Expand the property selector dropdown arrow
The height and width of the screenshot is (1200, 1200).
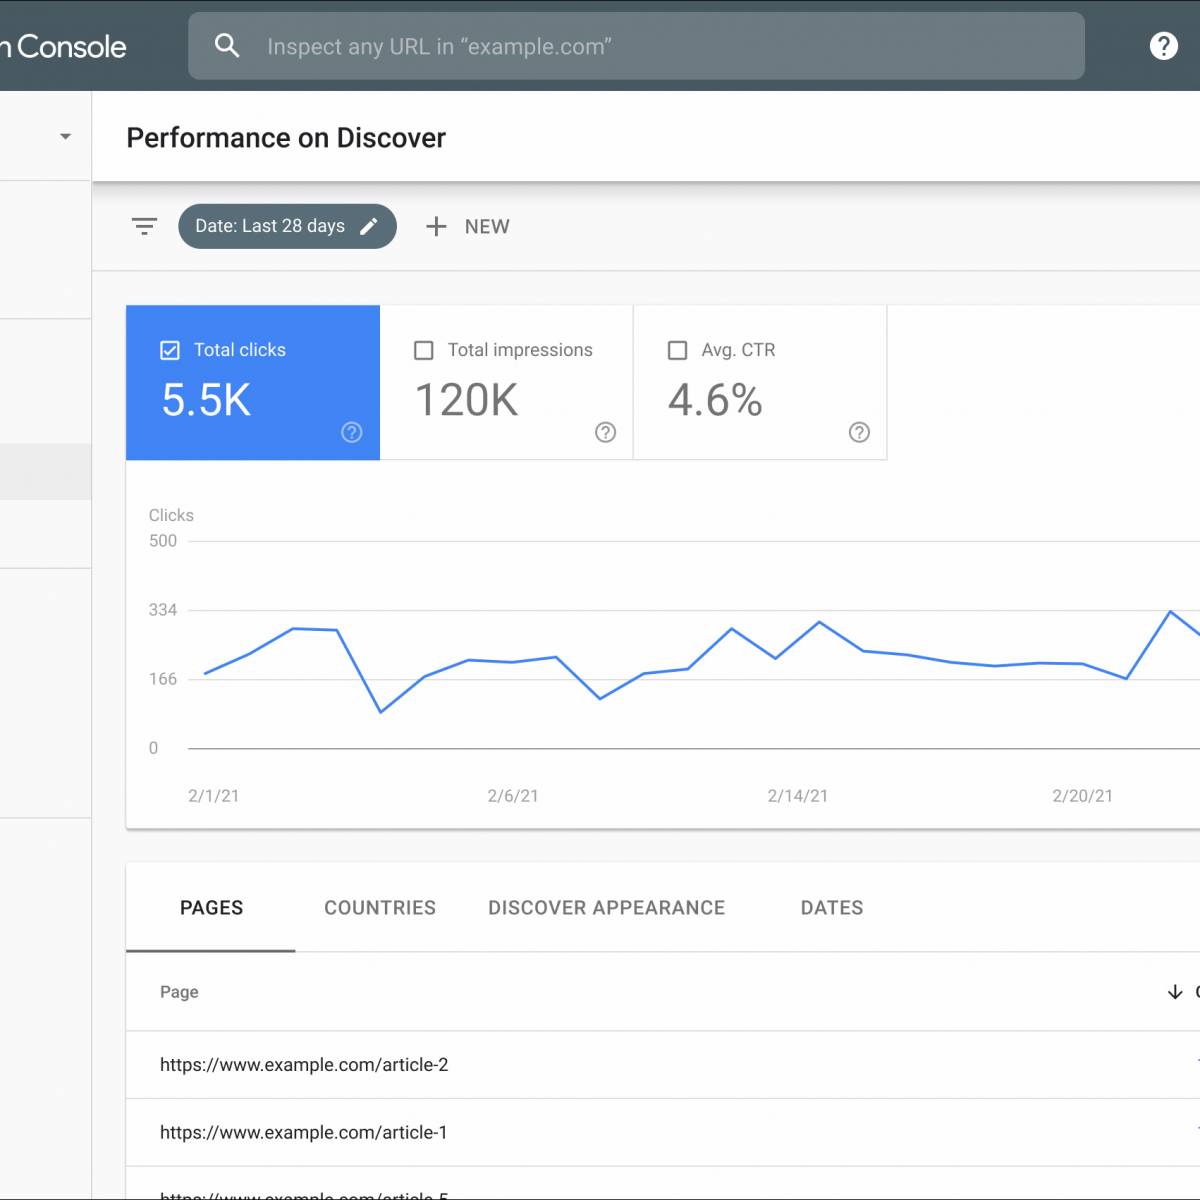pyautogui.click(x=66, y=136)
